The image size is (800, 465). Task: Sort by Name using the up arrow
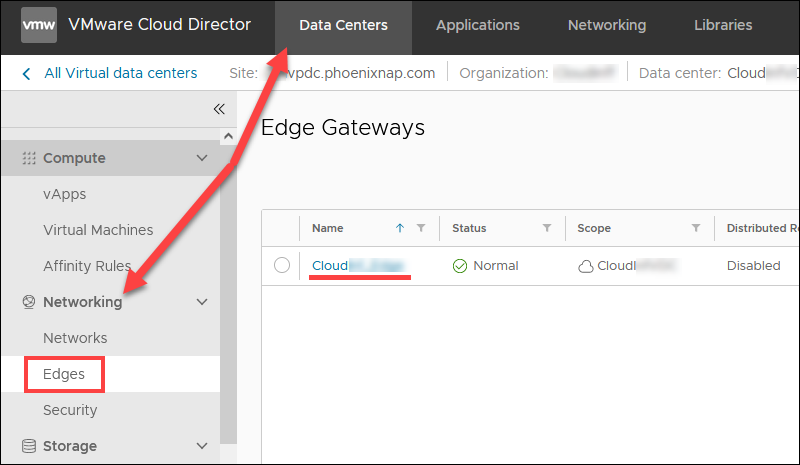coord(400,228)
